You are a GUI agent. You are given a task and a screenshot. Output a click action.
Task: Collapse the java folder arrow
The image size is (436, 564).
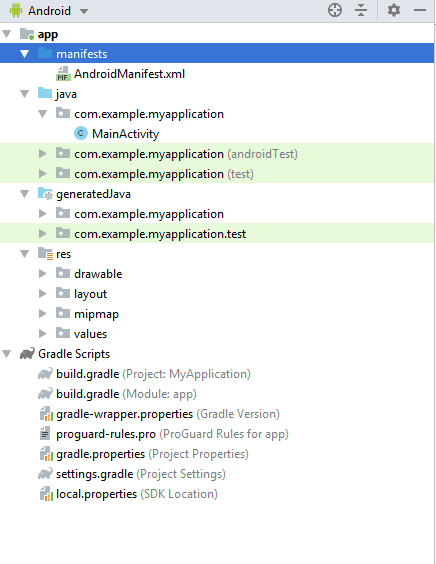pyautogui.click(x=24, y=94)
